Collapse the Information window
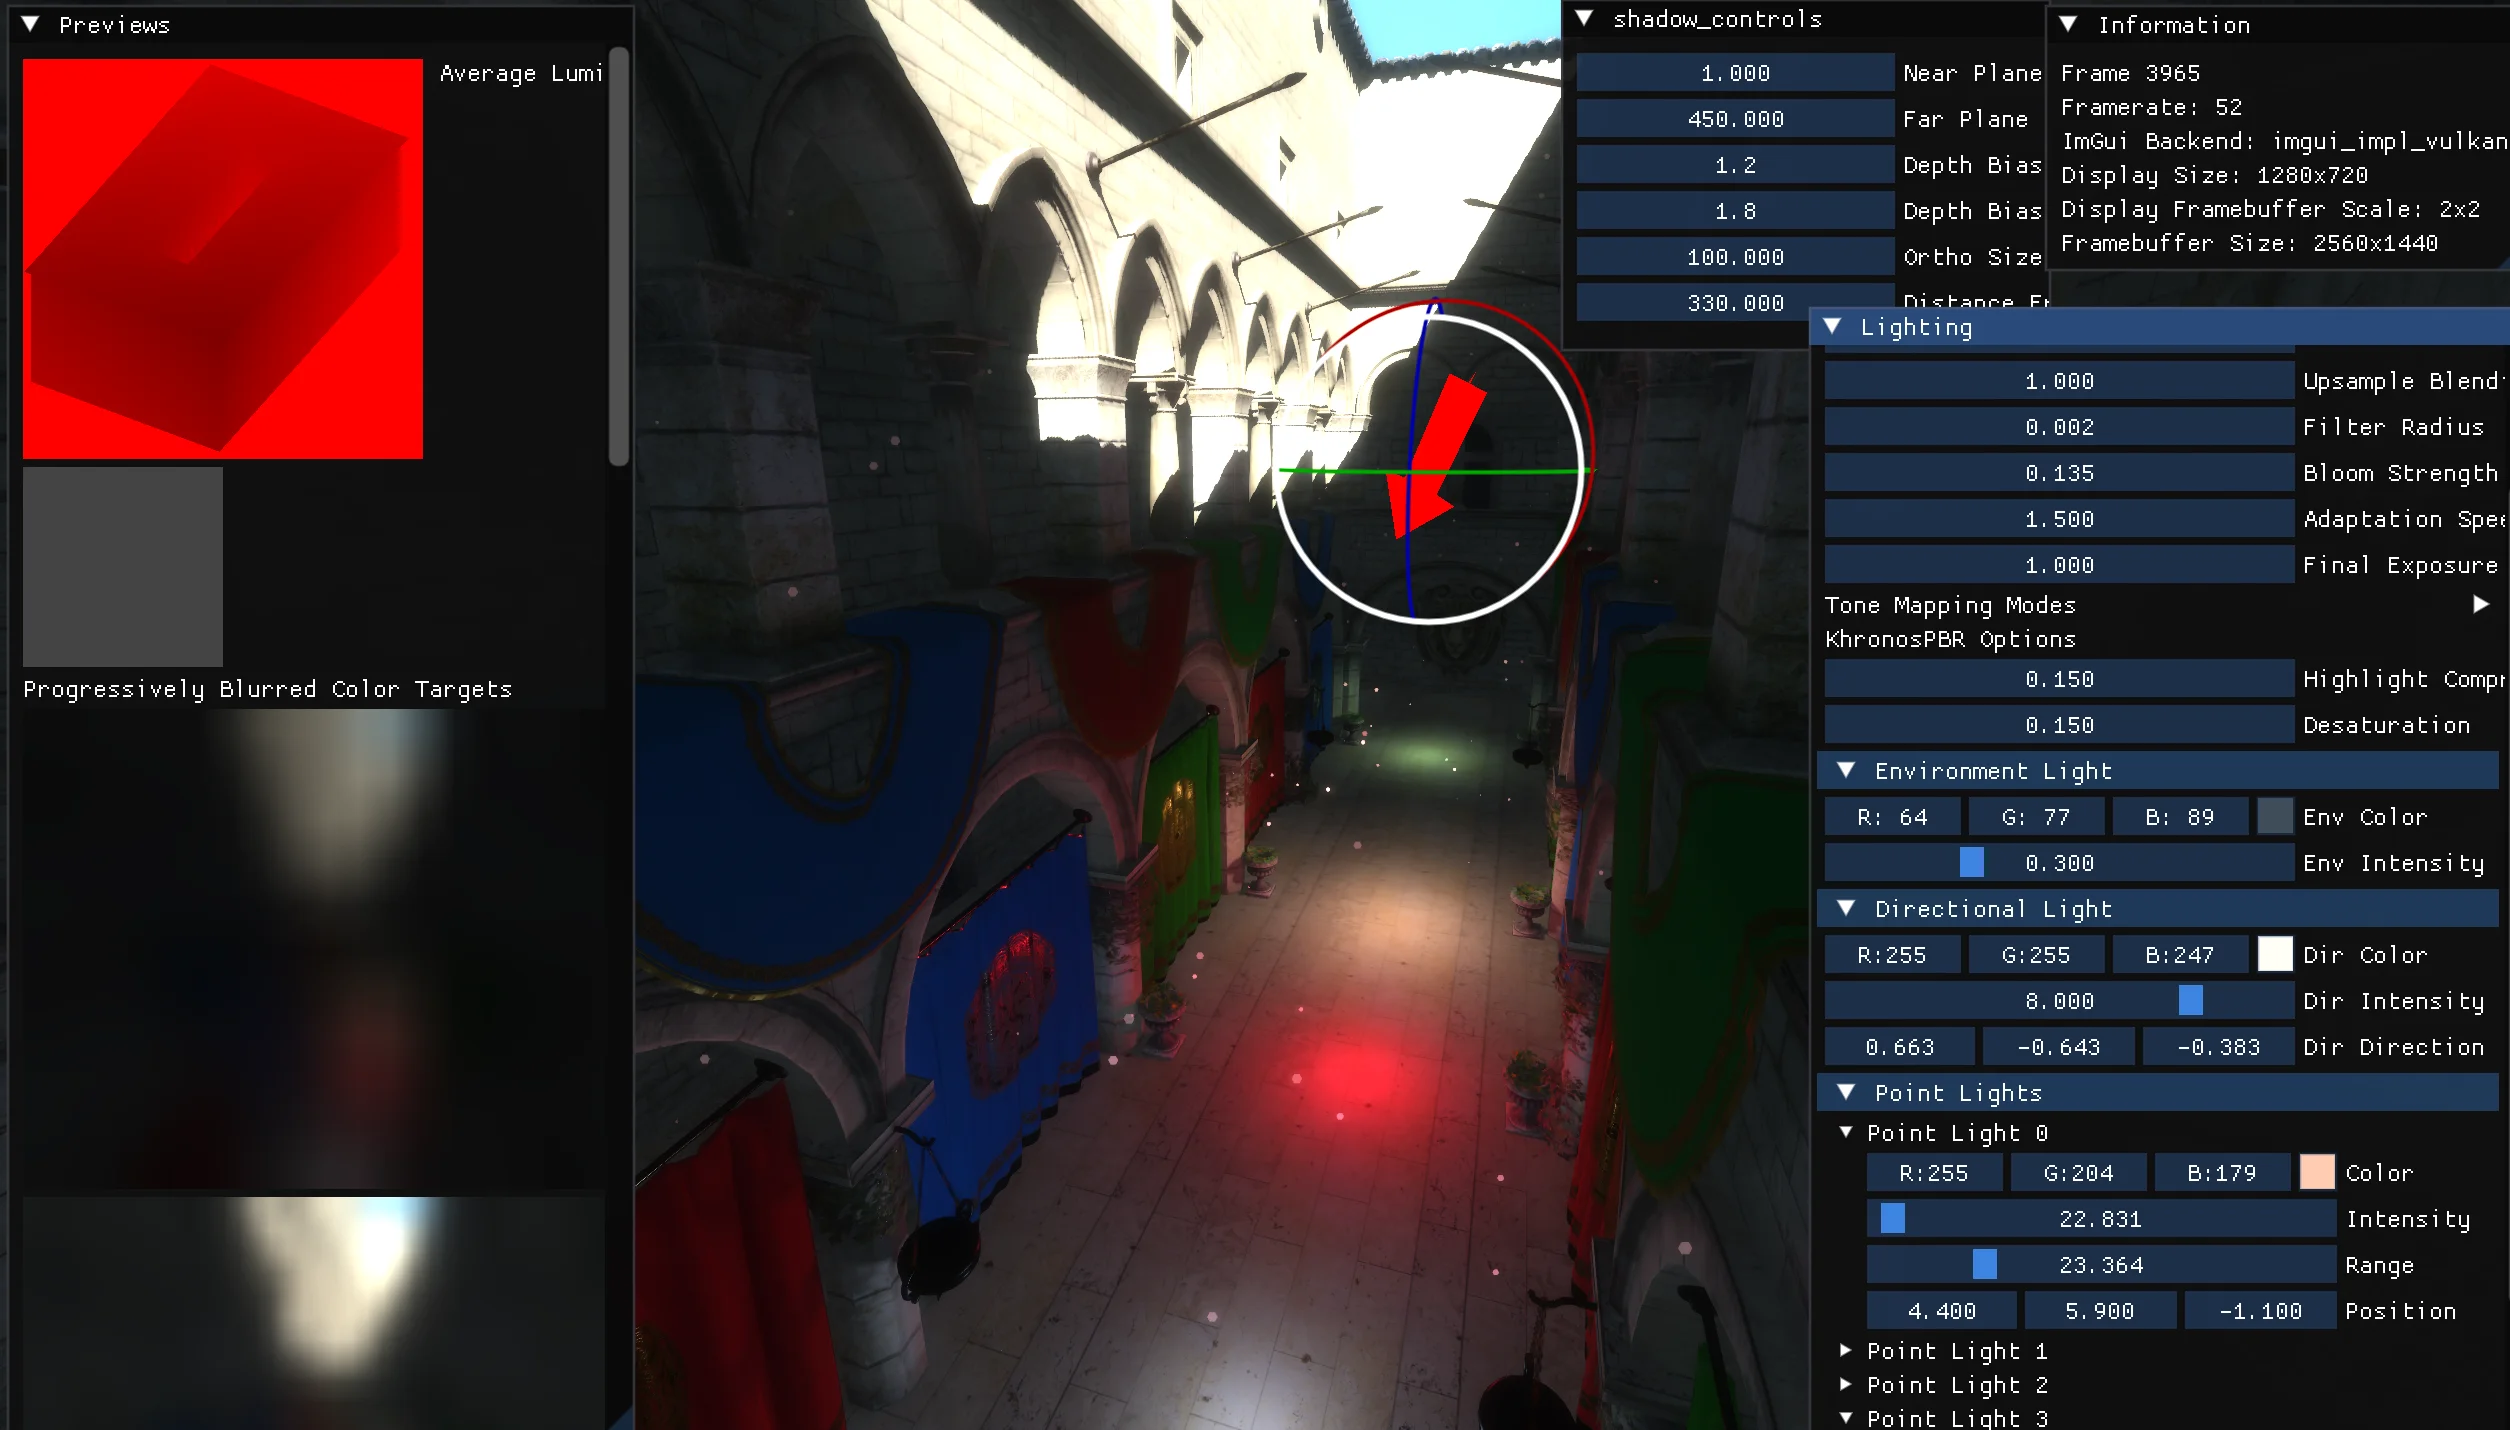 [2068, 24]
